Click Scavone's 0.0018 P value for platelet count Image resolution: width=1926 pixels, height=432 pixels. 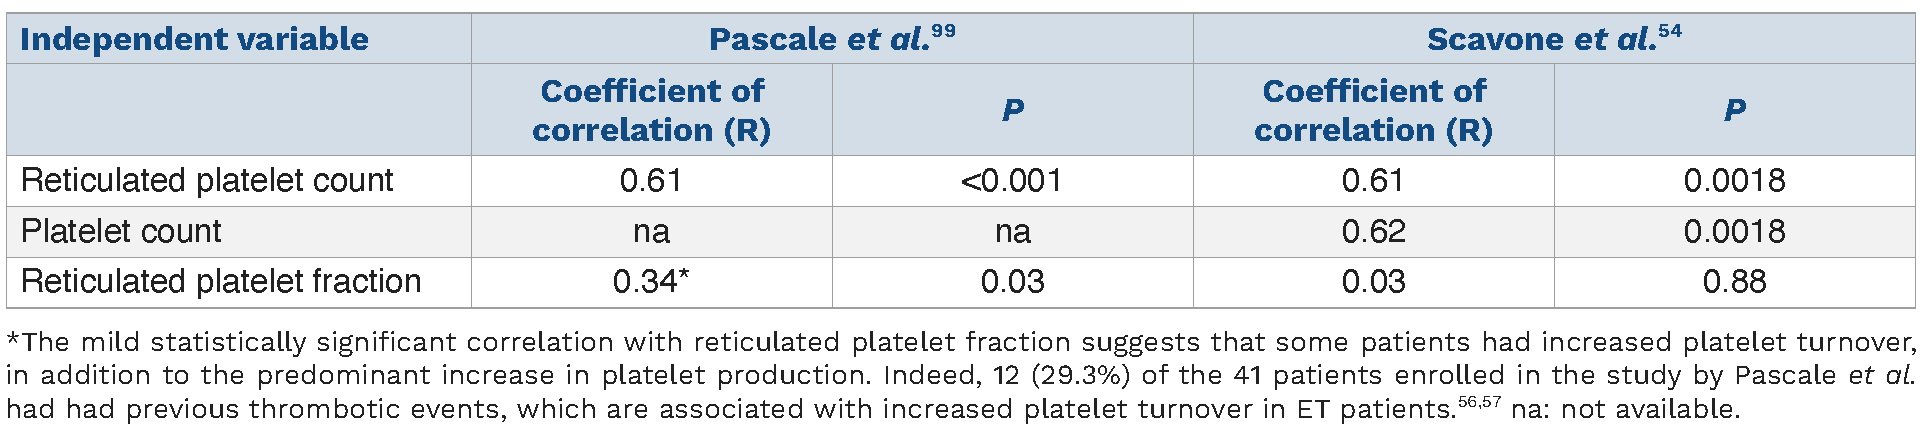[1734, 232]
